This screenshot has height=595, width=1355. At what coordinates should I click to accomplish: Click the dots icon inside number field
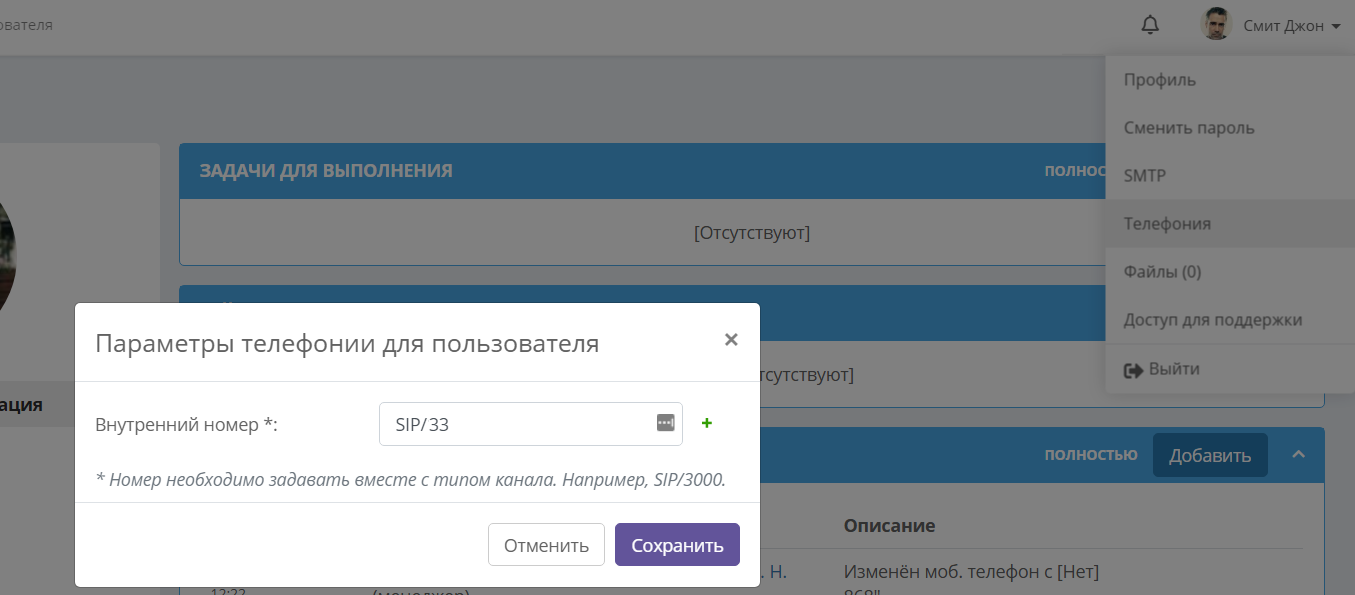click(665, 423)
